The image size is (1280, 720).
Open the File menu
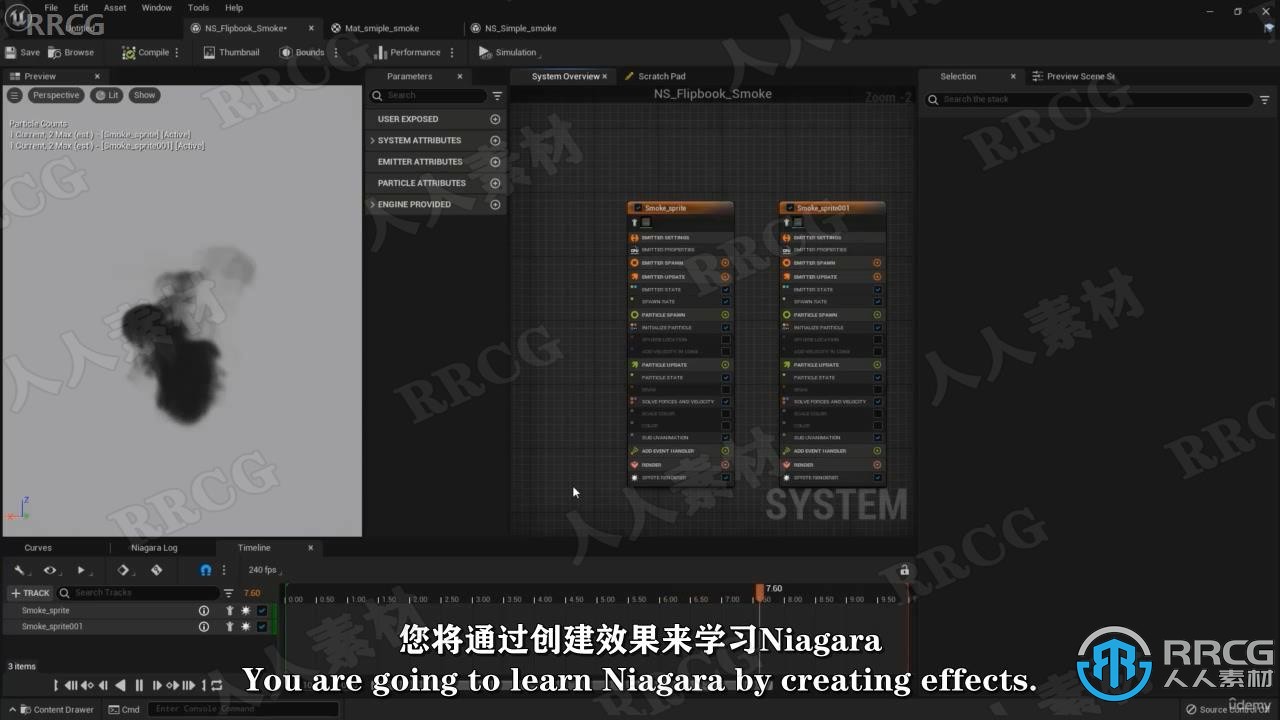pyautogui.click(x=51, y=8)
